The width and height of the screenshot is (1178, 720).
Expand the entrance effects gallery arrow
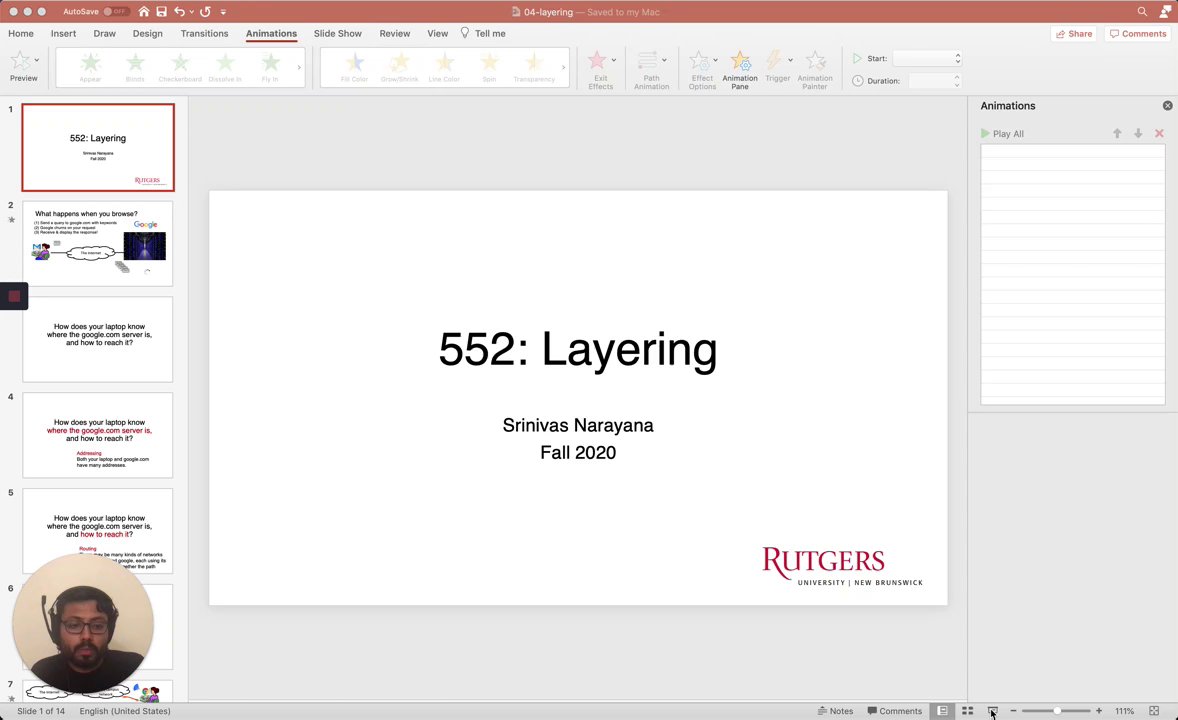[299, 68]
